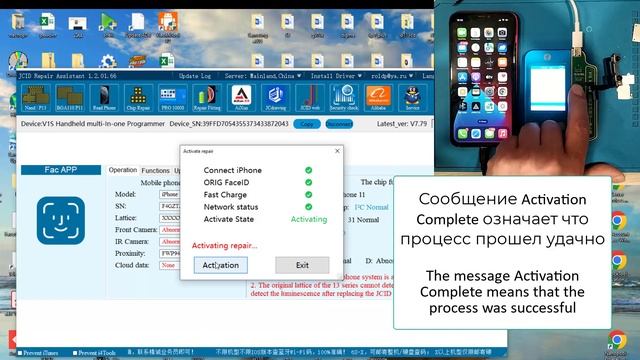Click the green check beside ORIG FaceID

(309, 182)
